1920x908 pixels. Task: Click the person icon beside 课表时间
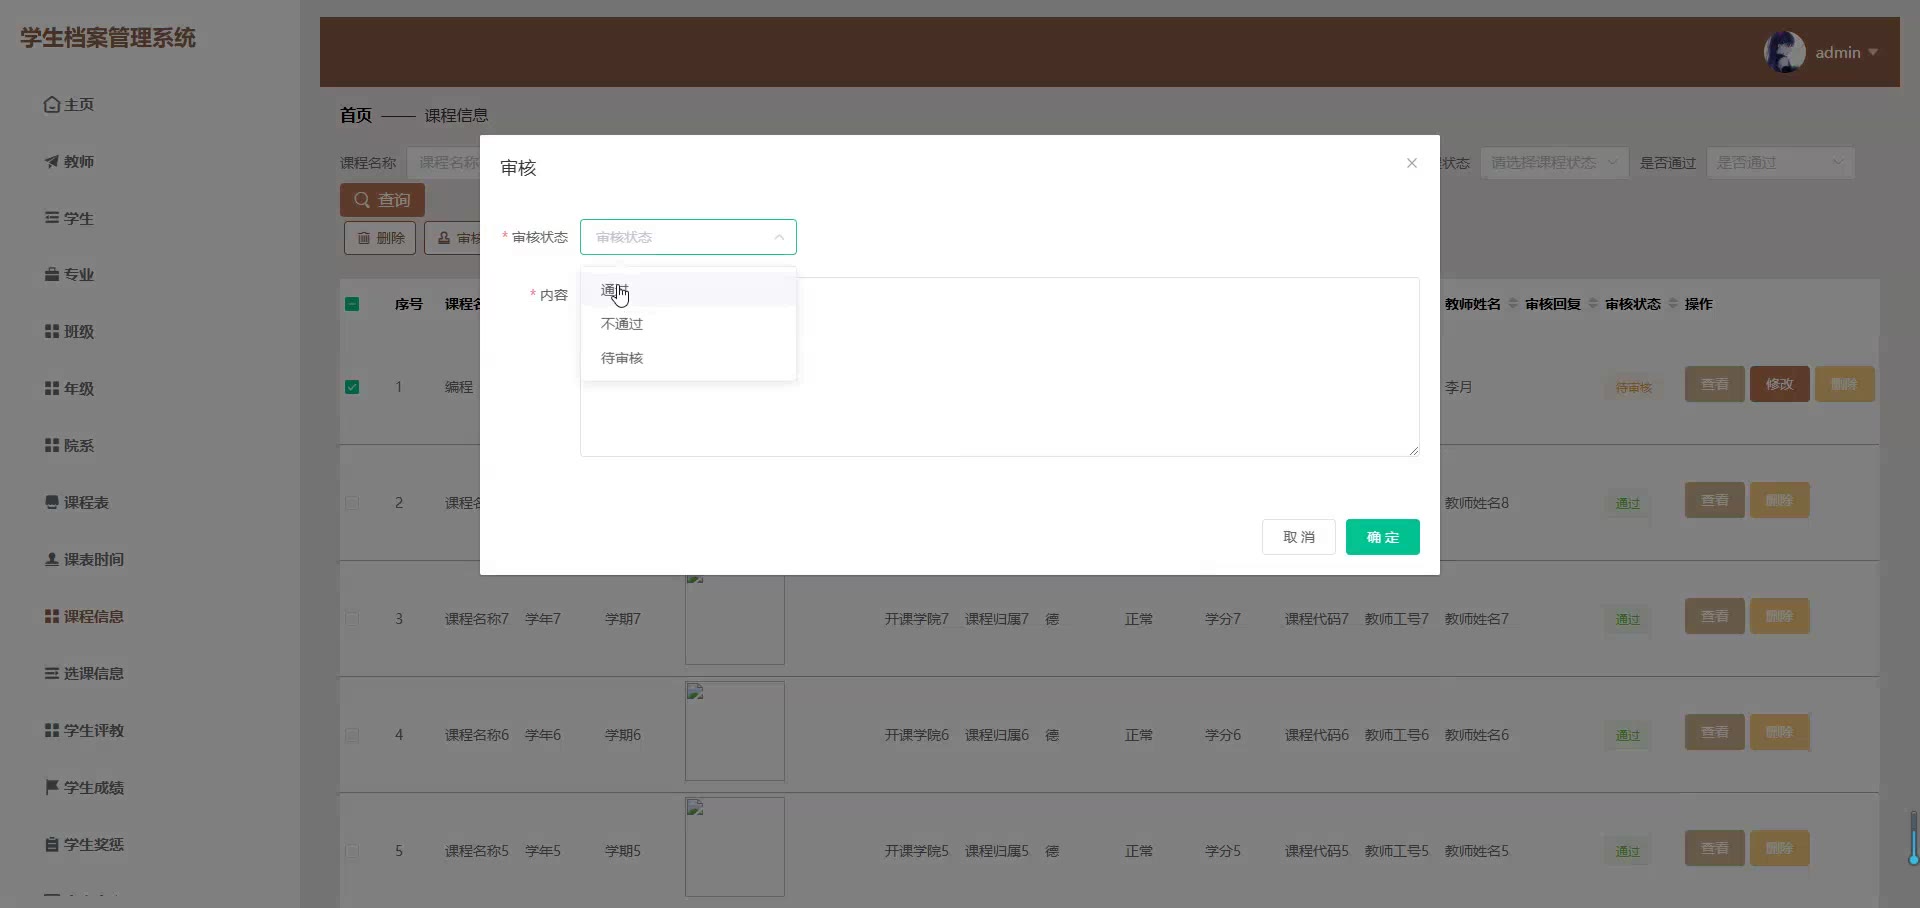(52, 560)
